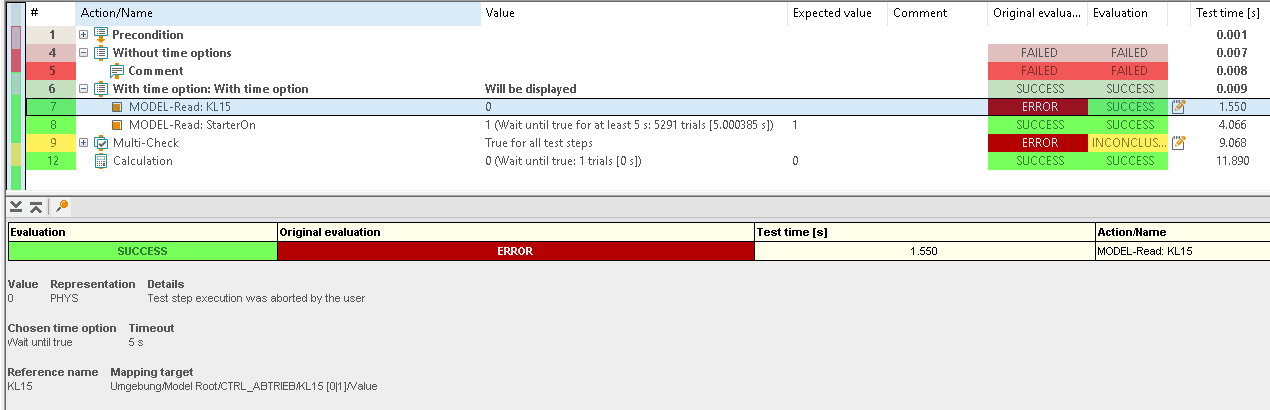Collapse the 'With time option' node

[83, 89]
